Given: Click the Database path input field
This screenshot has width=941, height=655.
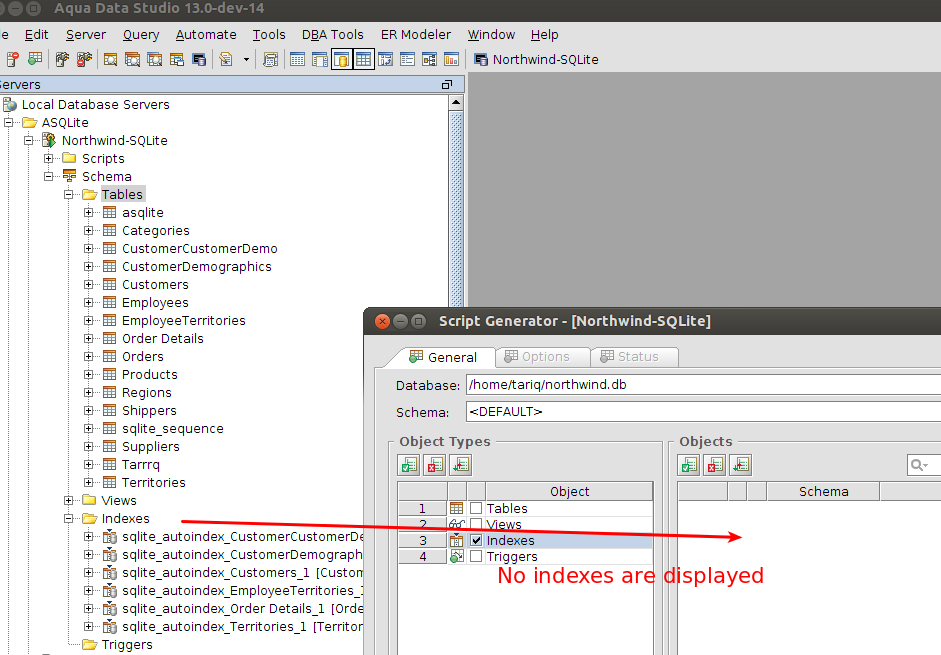Looking at the screenshot, I should click(703, 385).
